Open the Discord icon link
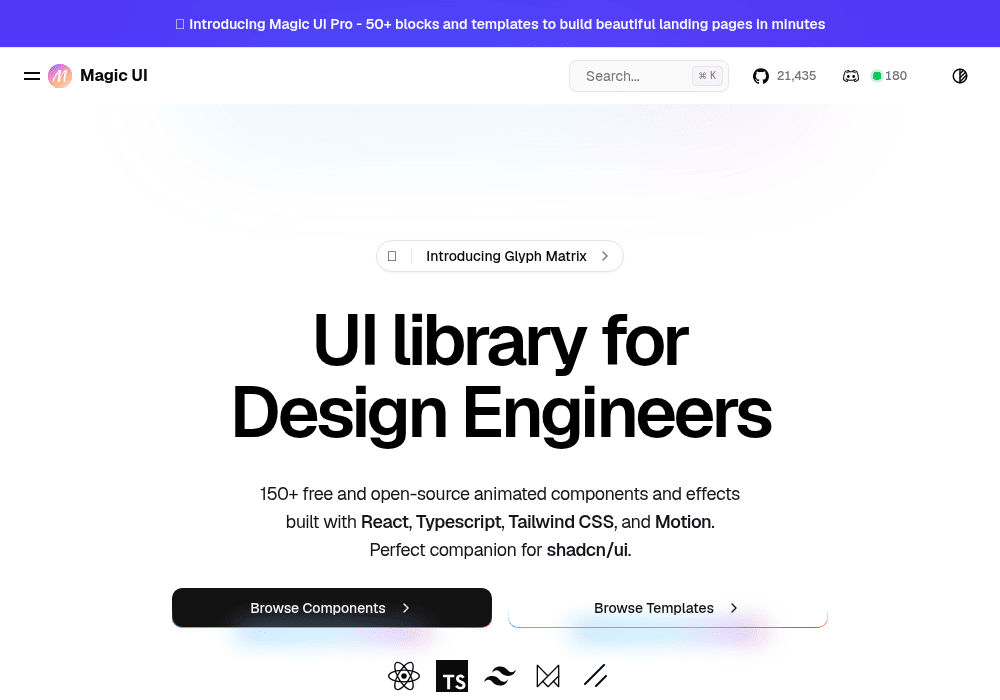The height and width of the screenshot is (700, 1000). 851,76
